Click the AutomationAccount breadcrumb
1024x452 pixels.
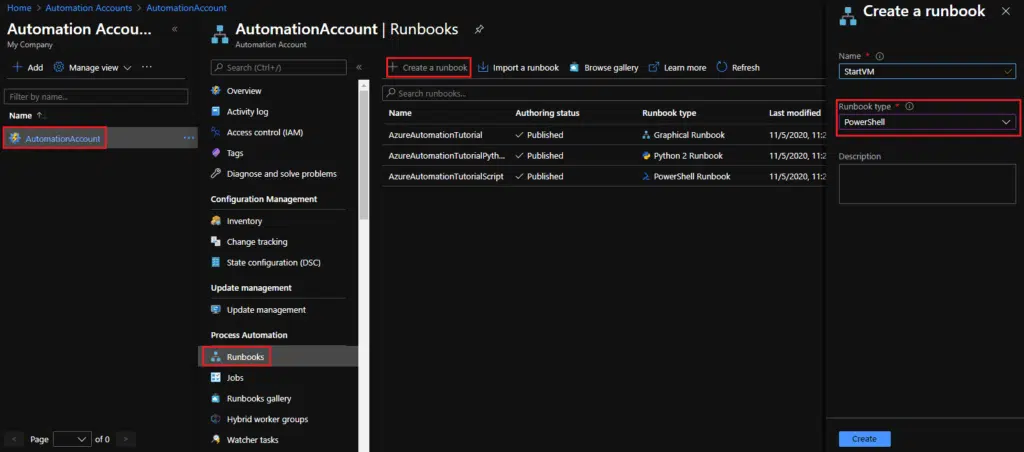(x=187, y=8)
